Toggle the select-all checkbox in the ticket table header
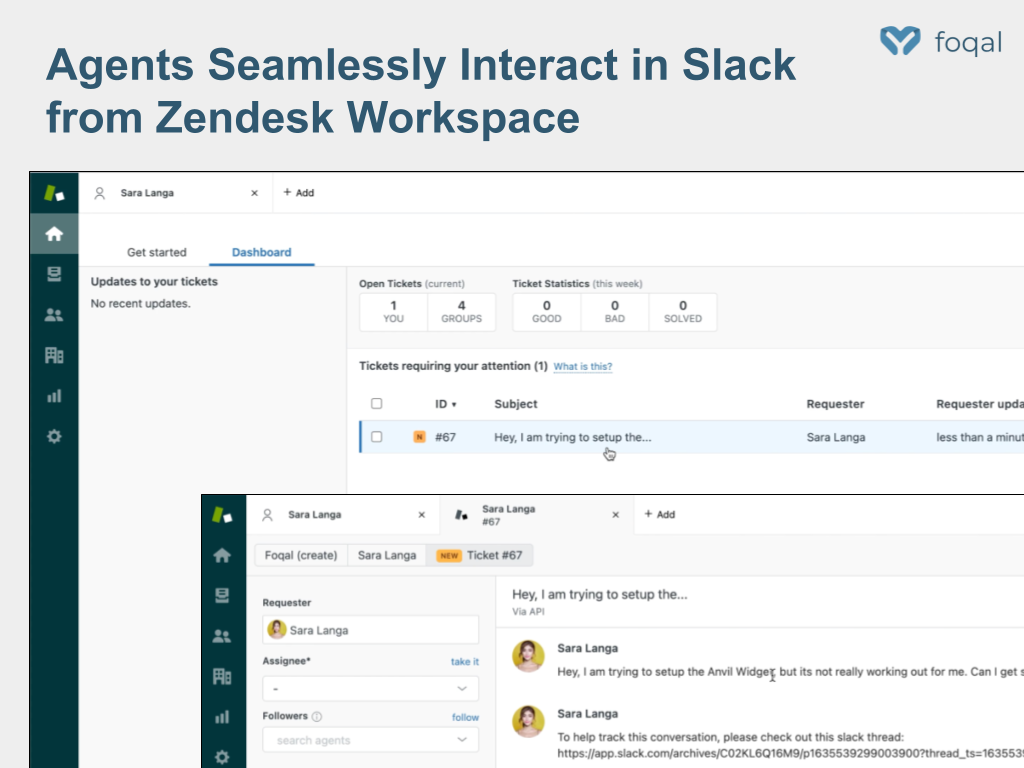 [377, 404]
